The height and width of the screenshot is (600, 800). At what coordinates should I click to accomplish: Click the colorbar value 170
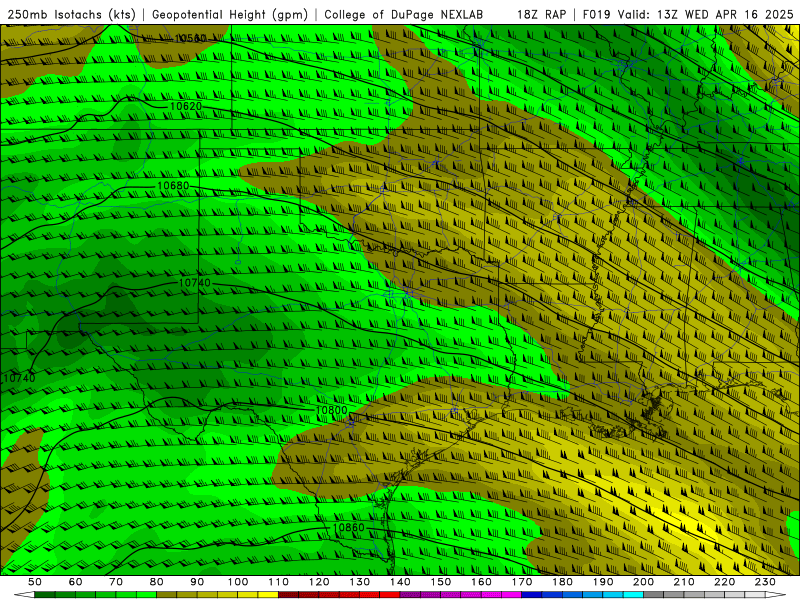(521, 582)
